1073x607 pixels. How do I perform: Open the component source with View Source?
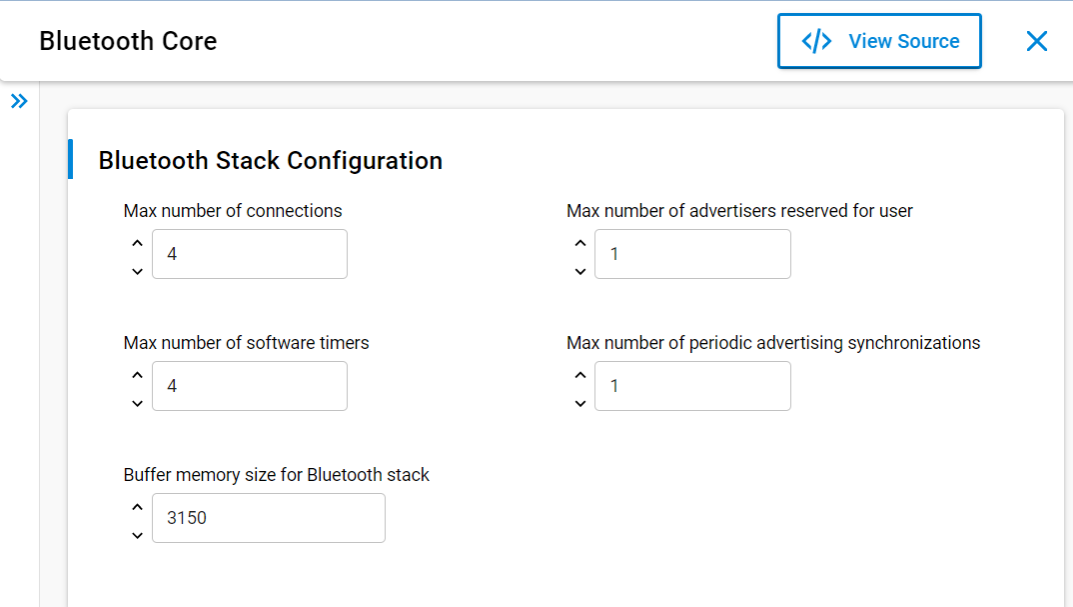point(879,41)
